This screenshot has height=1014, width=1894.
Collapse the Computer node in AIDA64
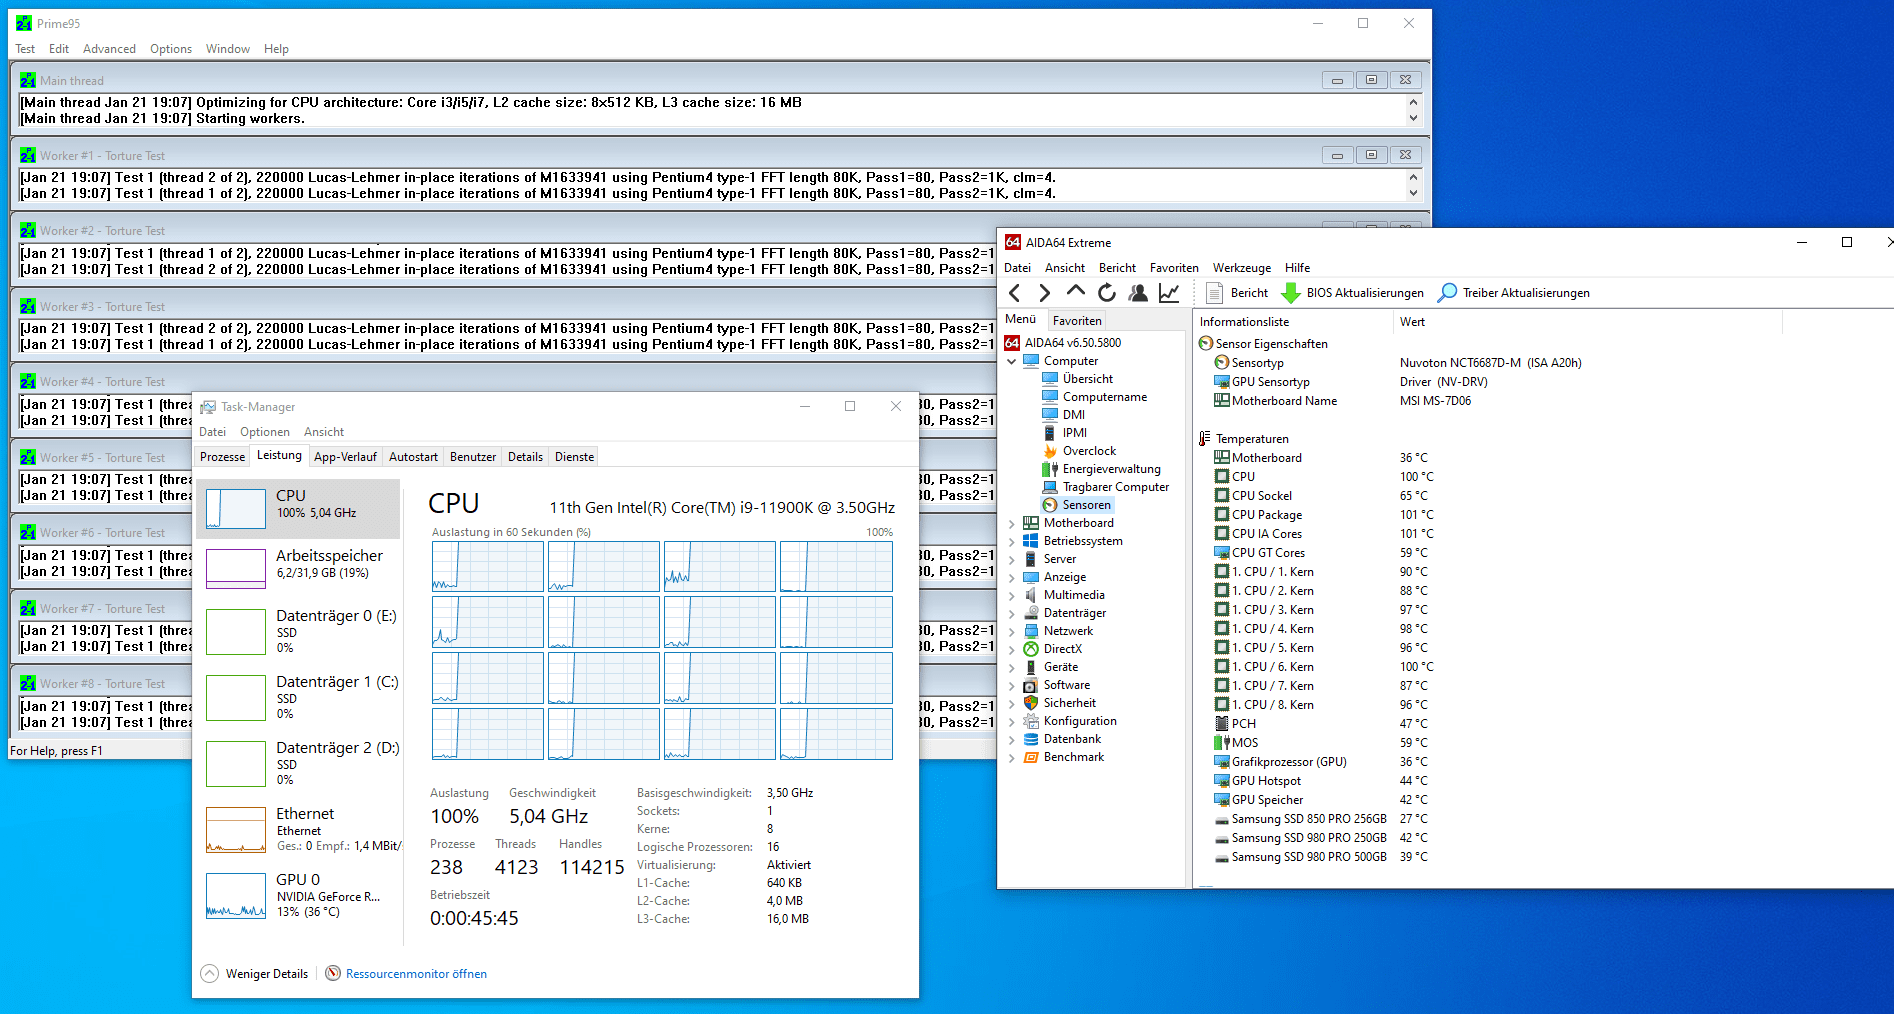coord(1011,361)
